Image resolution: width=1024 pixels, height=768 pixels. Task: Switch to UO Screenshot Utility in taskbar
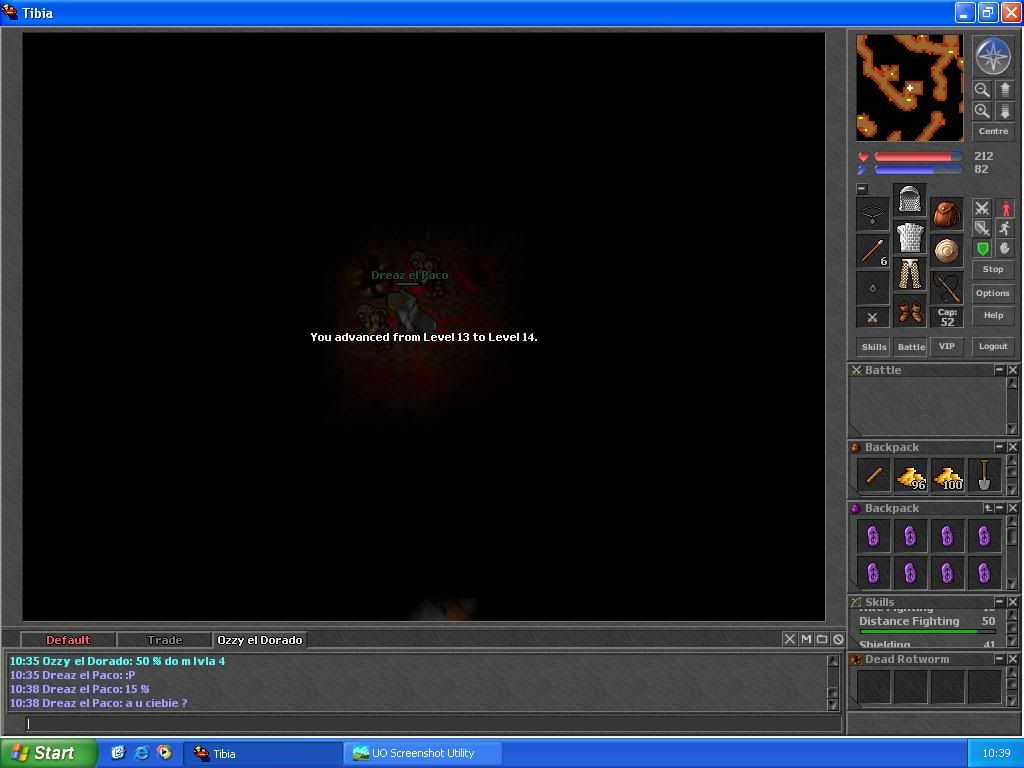click(423, 754)
